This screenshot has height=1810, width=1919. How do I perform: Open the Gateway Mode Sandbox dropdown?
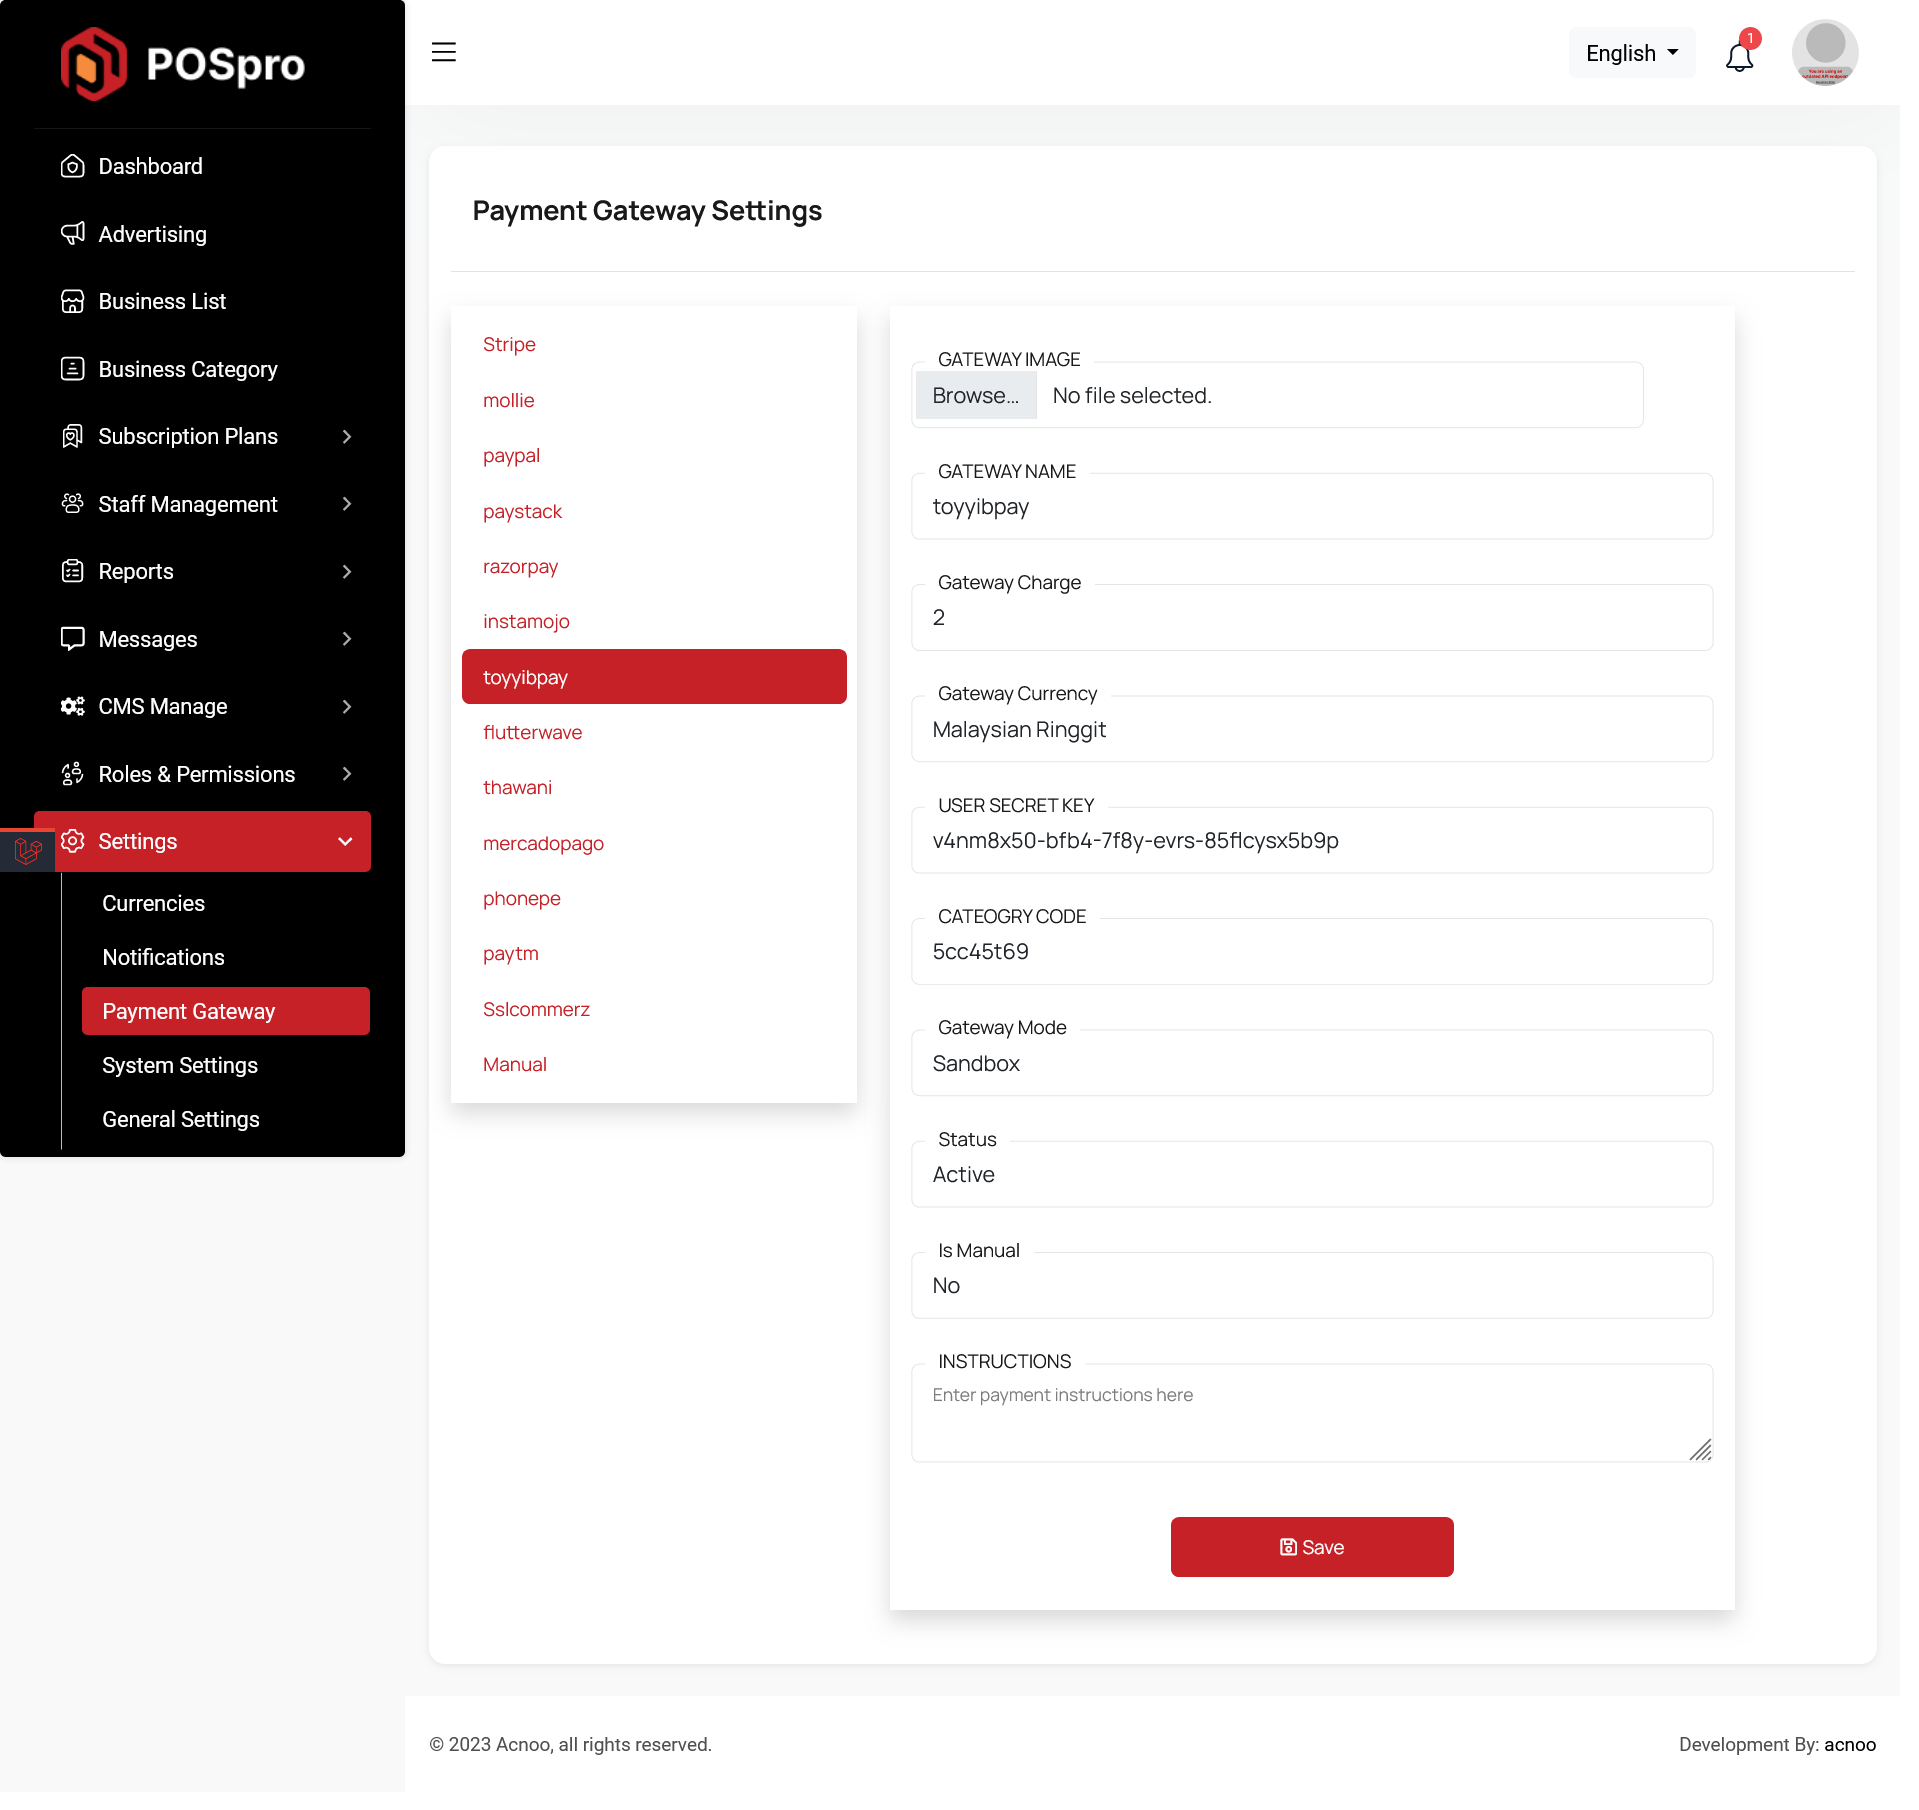[x=1311, y=1064]
